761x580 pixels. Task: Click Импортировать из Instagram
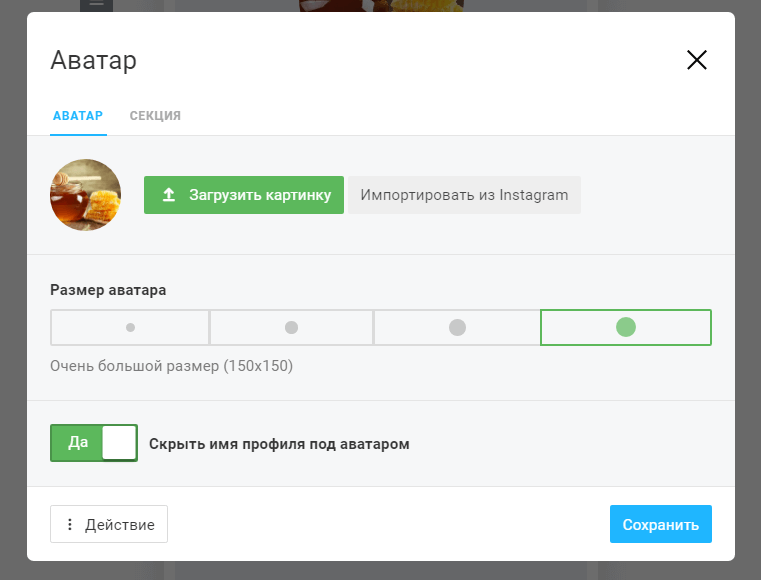pyautogui.click(x=464, y=195)
